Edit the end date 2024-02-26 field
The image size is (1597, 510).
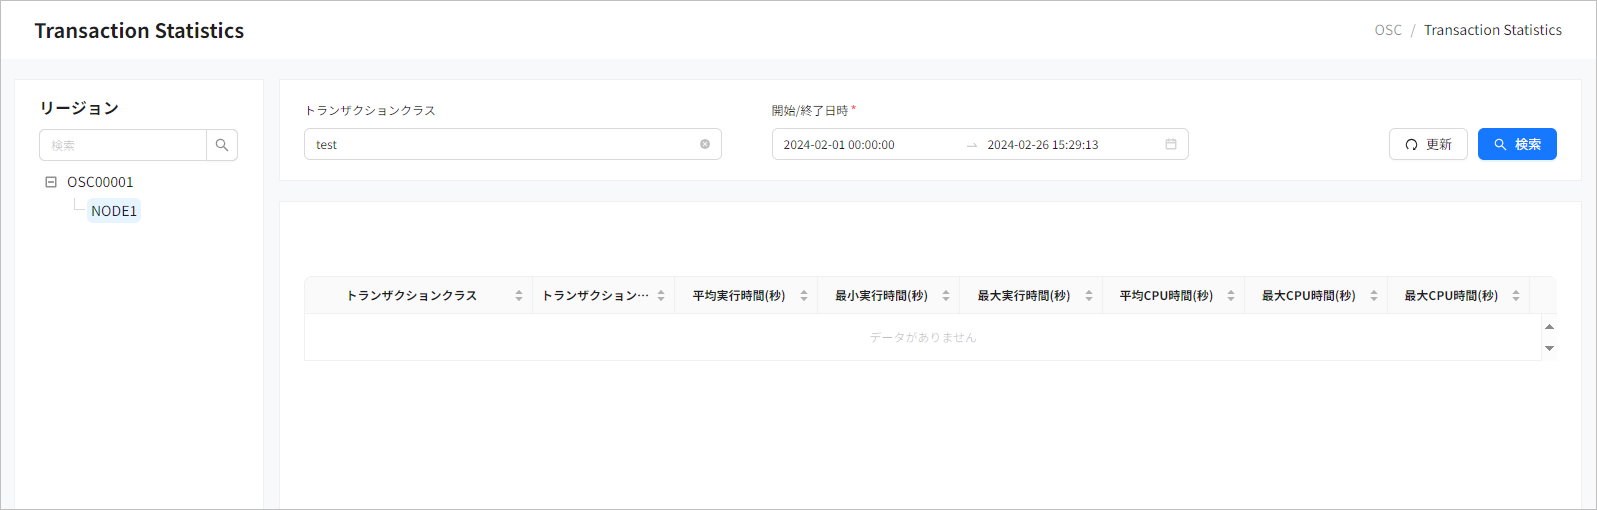(x=1060, y=144)
